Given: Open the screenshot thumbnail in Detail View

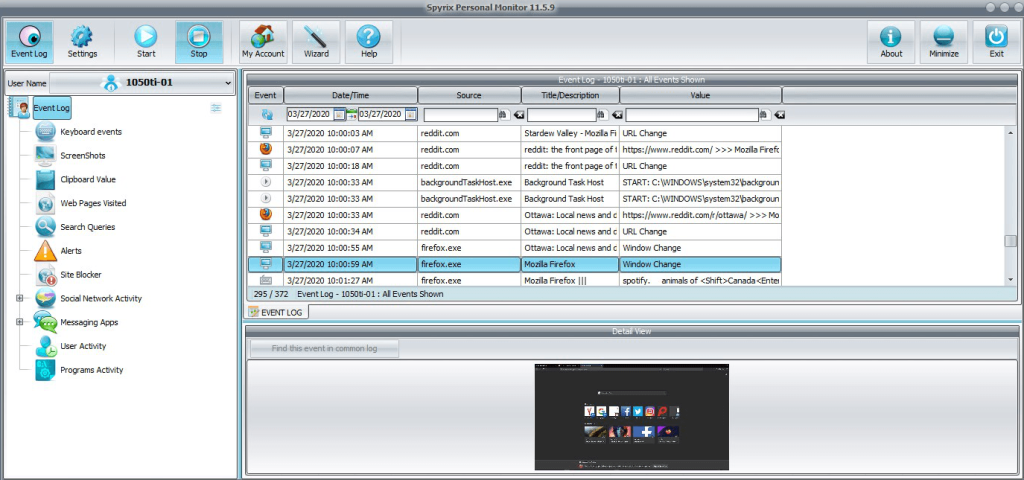Looking at the screenshot, I should click(632, 417).
